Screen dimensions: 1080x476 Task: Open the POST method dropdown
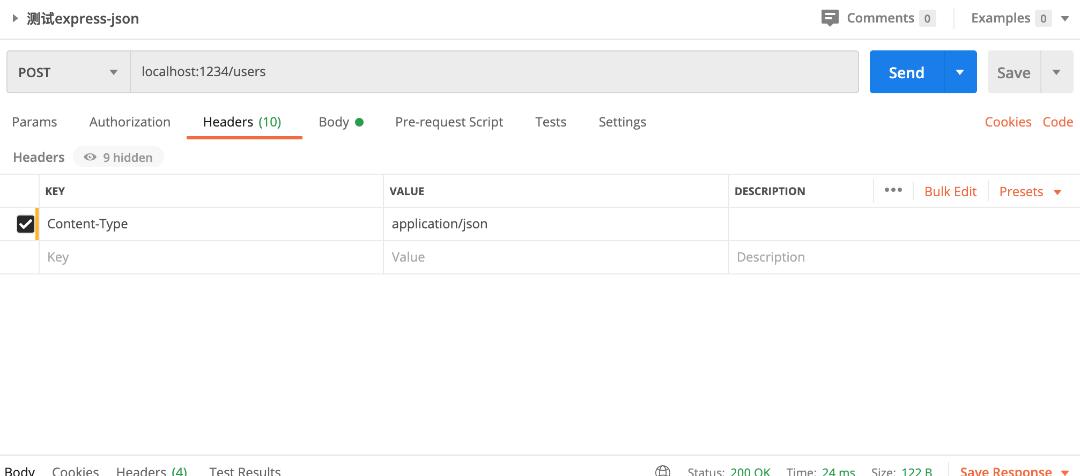pyautogui.click(x=68, y=72)
